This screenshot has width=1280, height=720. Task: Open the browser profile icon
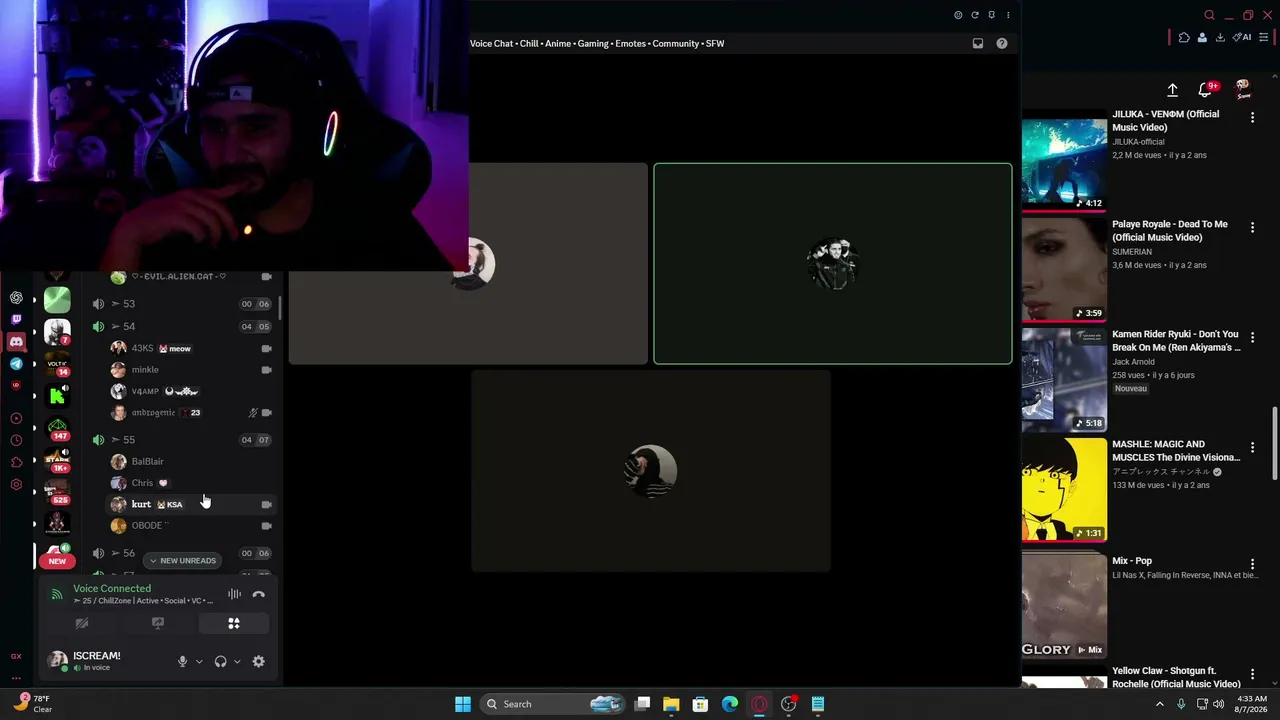[1202, 38]
